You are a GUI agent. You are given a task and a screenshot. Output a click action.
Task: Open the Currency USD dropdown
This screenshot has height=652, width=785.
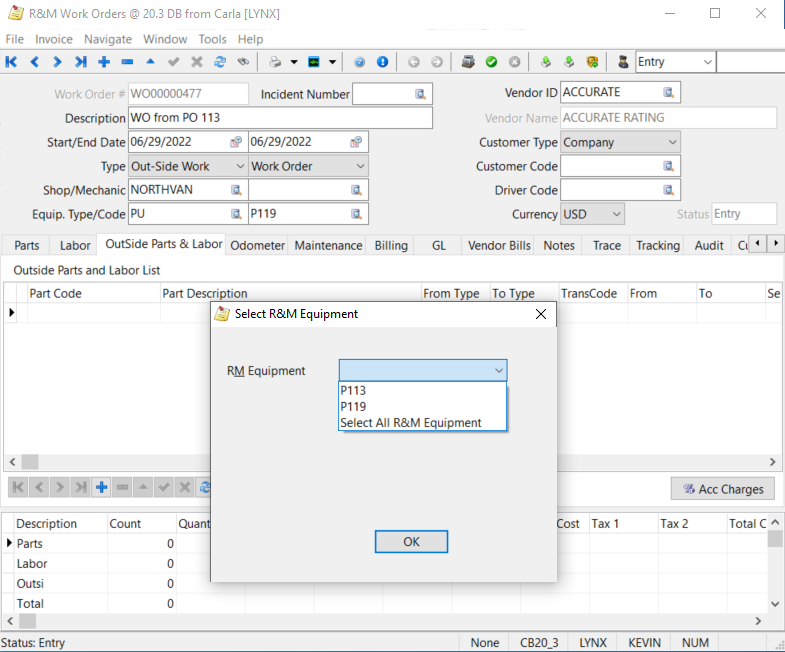pyautogui.click(x=615, y=214)
